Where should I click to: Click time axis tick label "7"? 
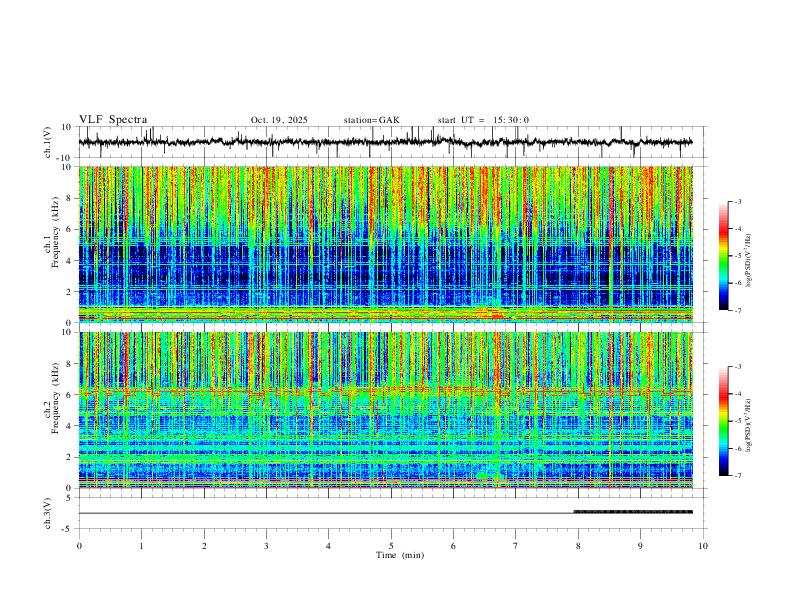pos(516,546)
